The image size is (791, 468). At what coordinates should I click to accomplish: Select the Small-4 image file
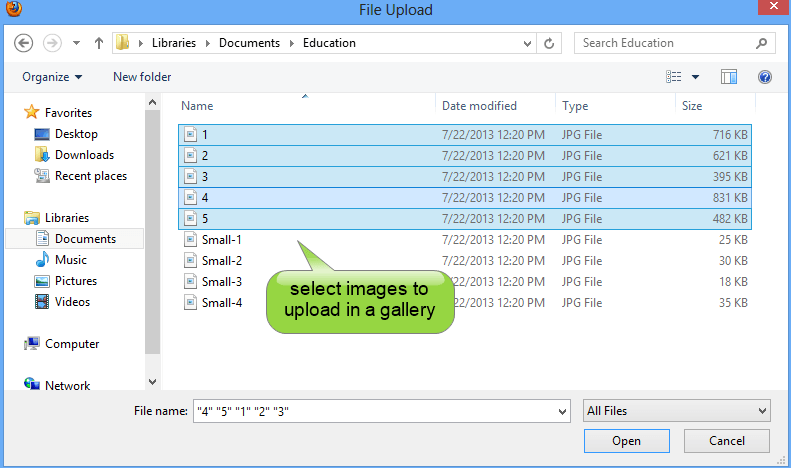pos(221,303)
